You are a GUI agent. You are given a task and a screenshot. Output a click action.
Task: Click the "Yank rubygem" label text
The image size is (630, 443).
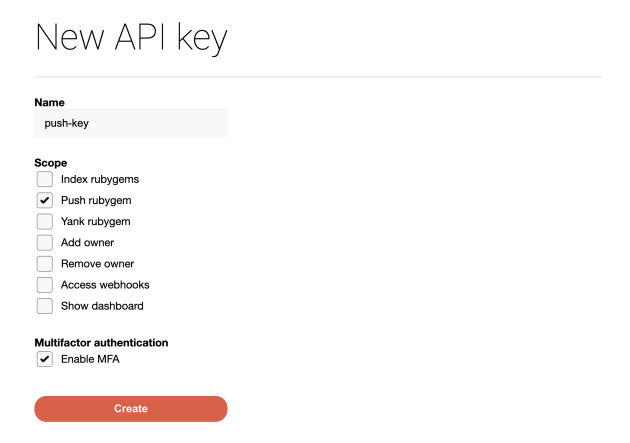pyautogui.click(x=96, y=221)
